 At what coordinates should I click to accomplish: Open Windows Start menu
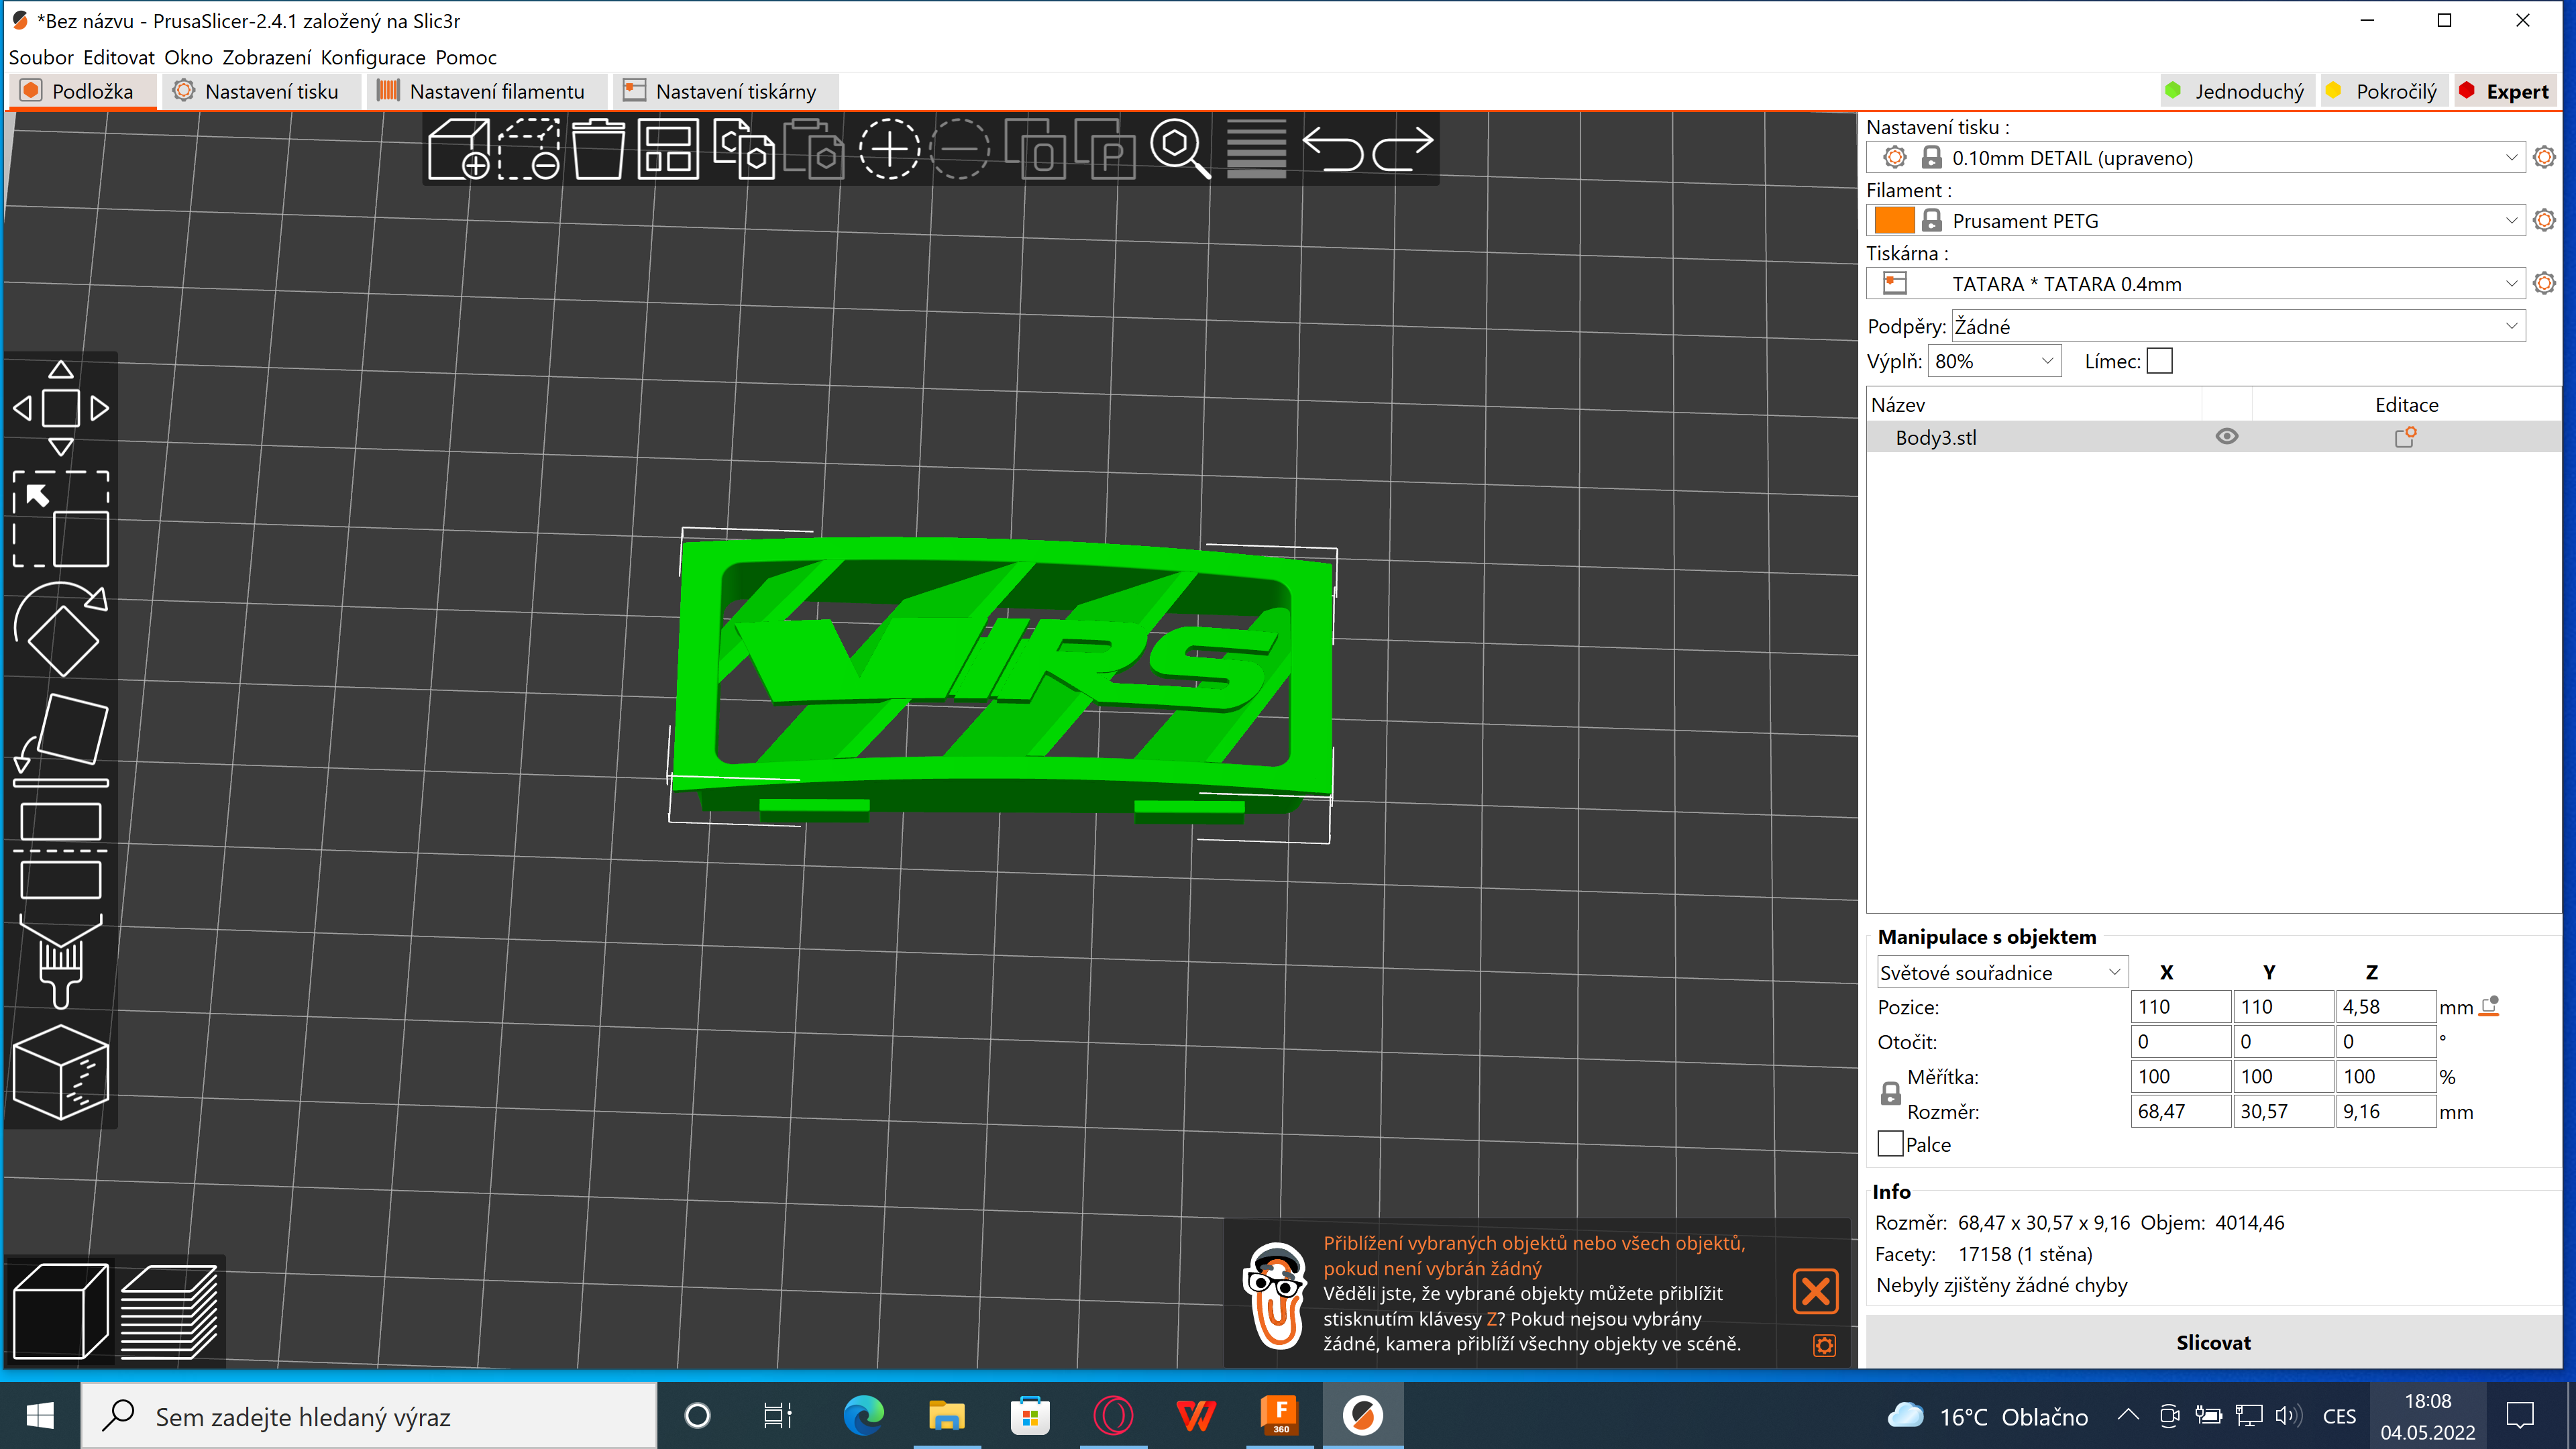(x=40, y=1416)
